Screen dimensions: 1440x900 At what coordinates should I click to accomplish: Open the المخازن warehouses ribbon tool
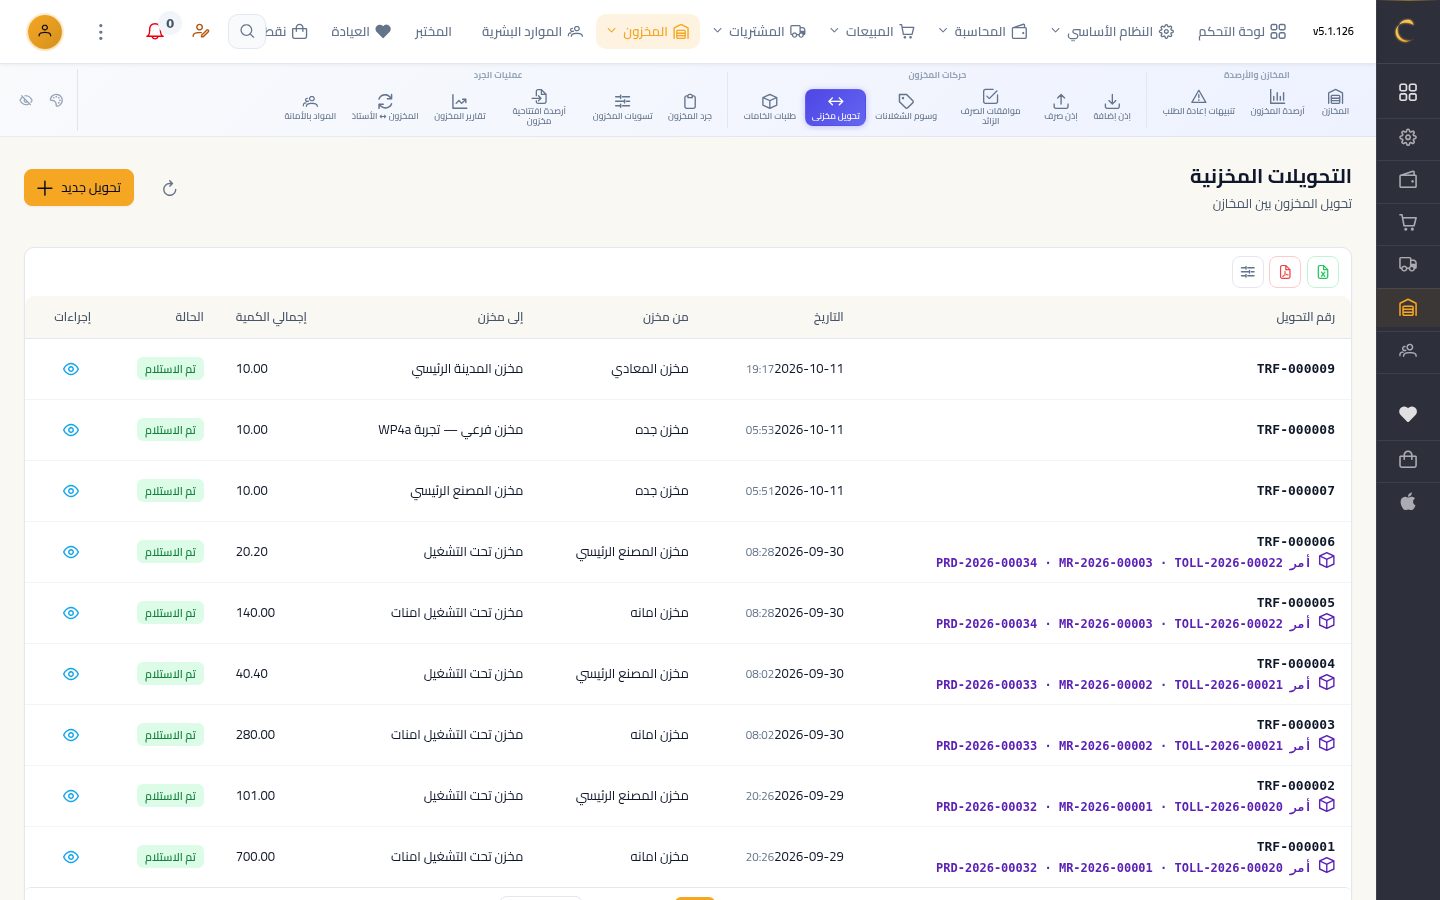point(1335,102)
